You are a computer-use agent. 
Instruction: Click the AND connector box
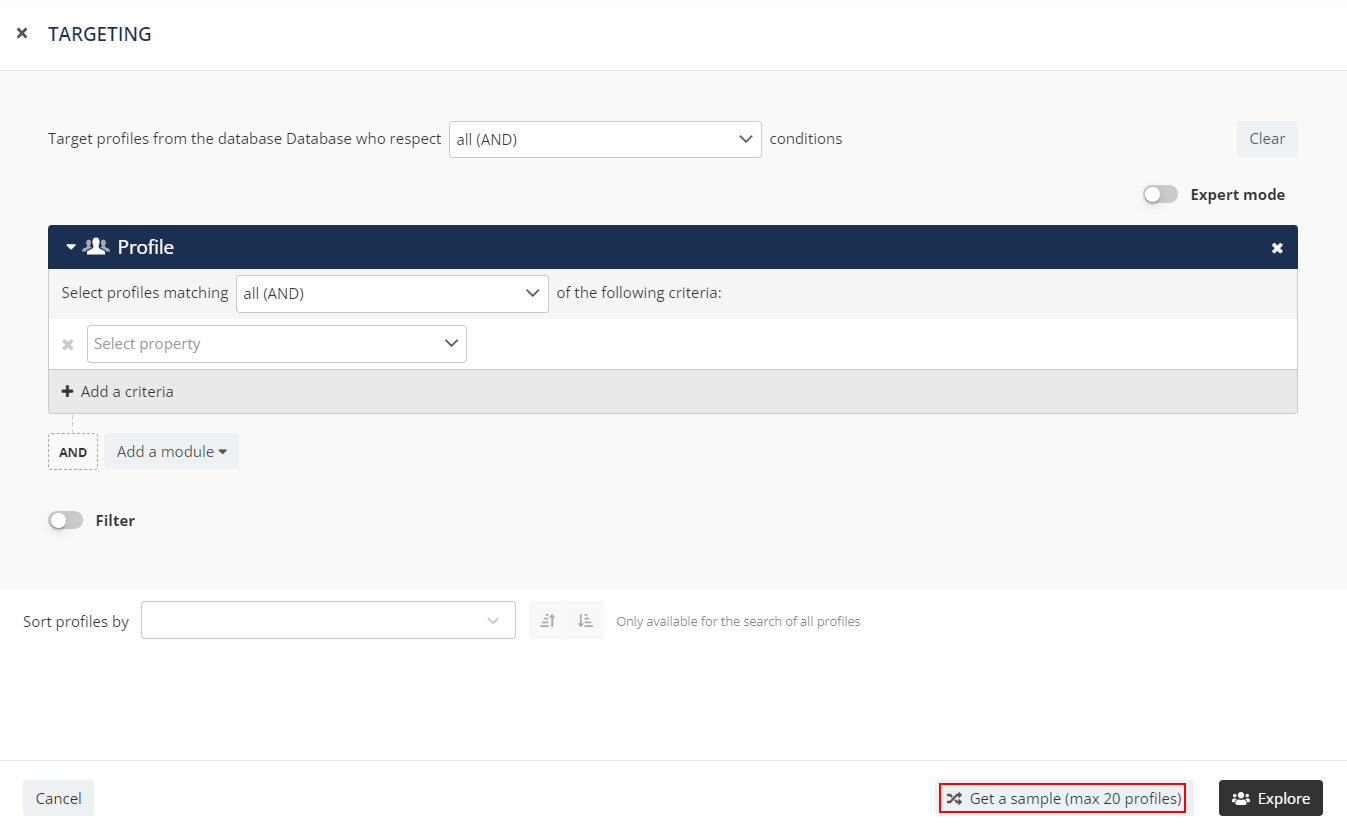pos(73,452)
